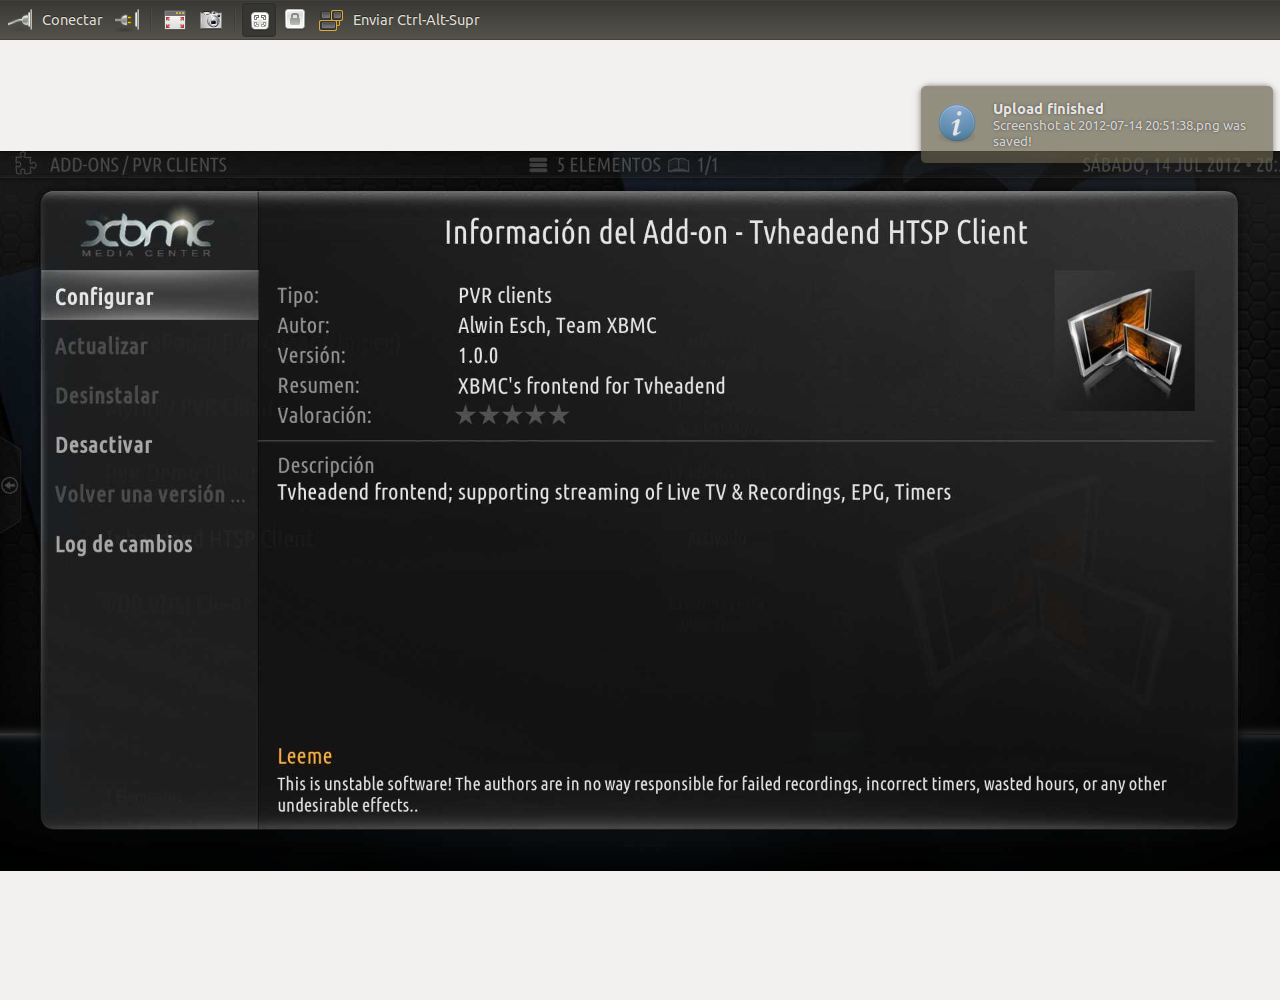The width and height of the screenshot is (1280, 1000).
Task: Click the Información del Add-on dialog title
Action: point(736,232)
